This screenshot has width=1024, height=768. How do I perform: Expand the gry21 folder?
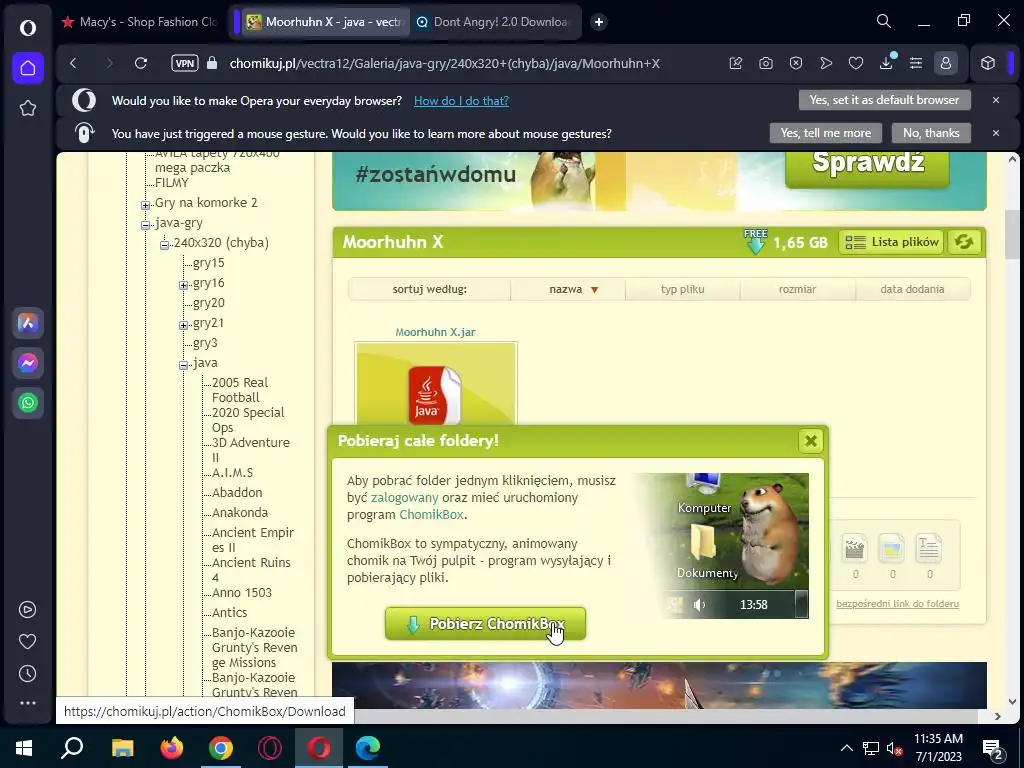[x=184, y=325]
